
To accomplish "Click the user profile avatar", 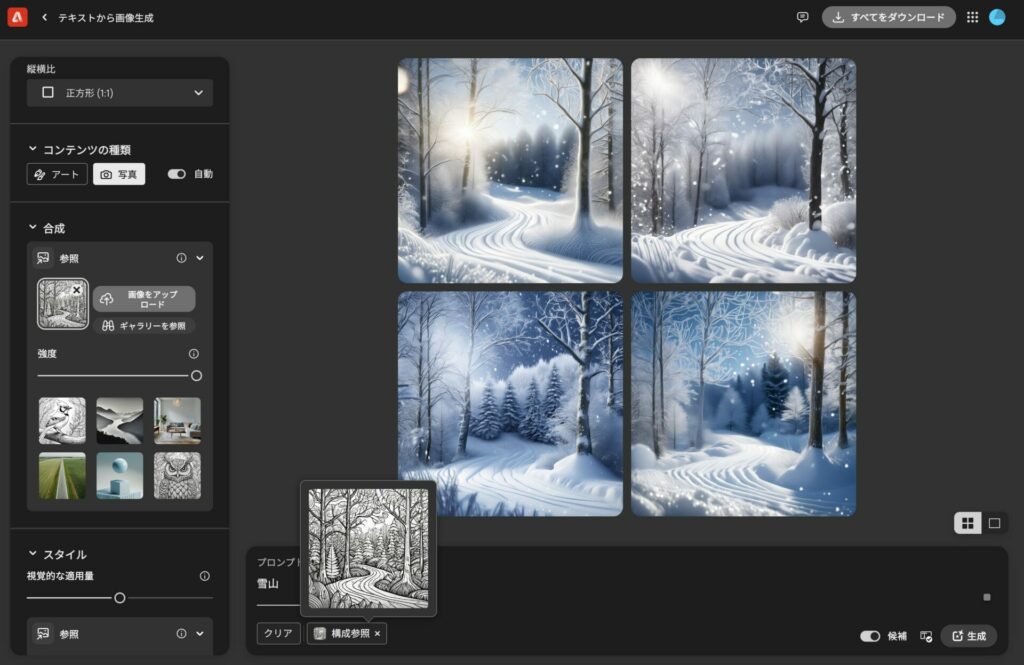I will [x=997, y=17].
